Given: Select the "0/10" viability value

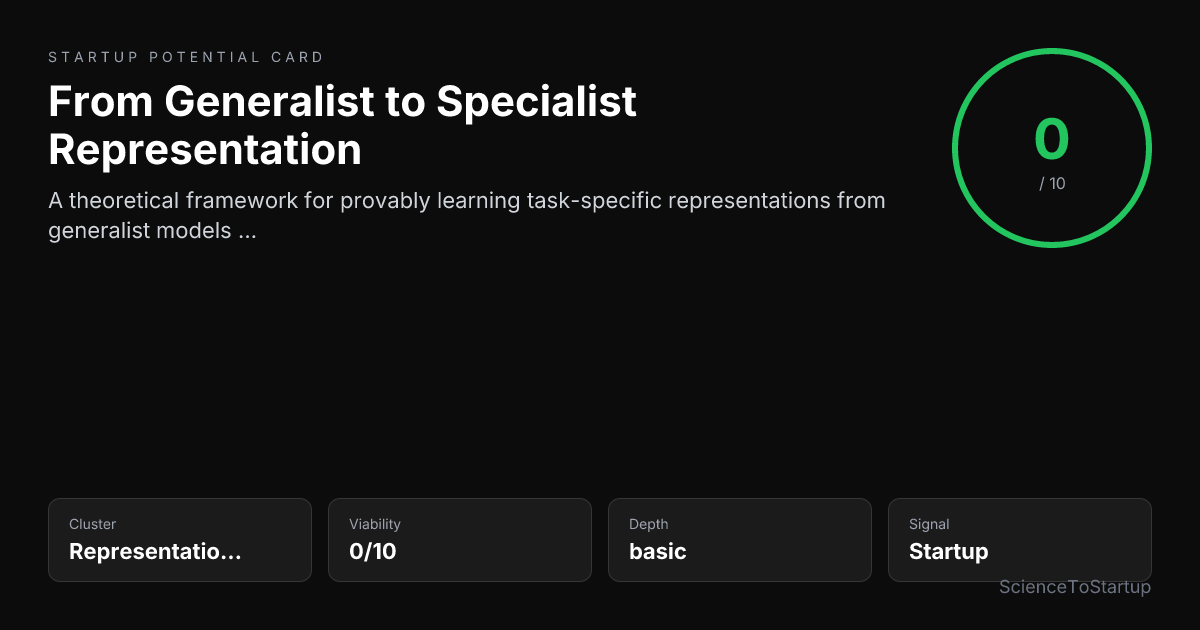Looking at the screenshot, I should tap(373, 551).
